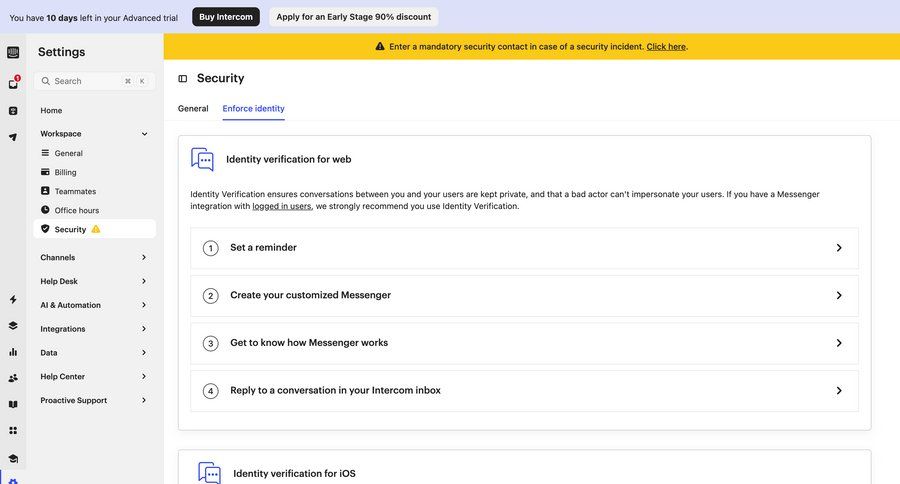Click the General list icon under Workspace
The width and height of the screenshot is (900, 484).
pos(45,153)
